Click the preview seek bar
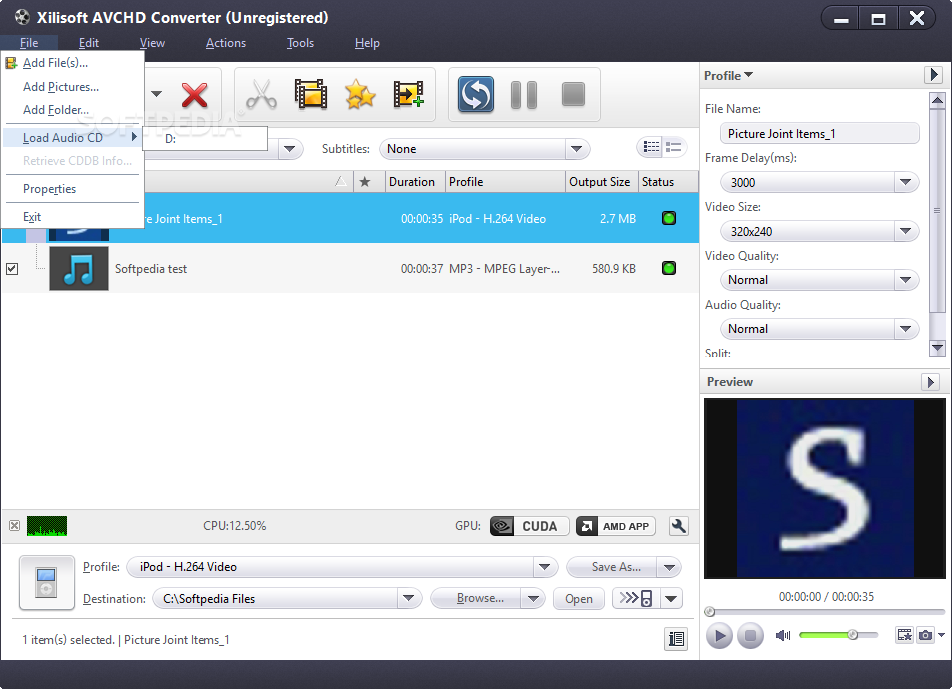 click(824, 611)
